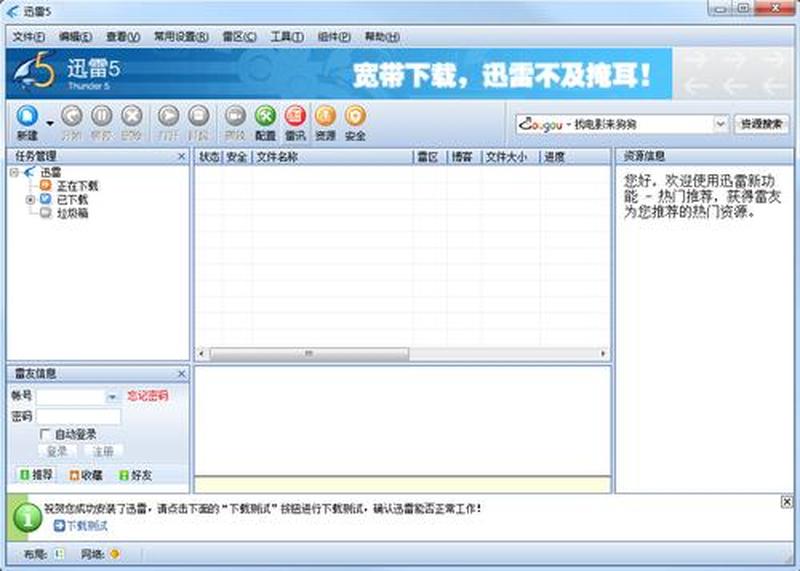Open the 文件(F) menu
Viewport: 800px width, 571px height.
[28, 37]
